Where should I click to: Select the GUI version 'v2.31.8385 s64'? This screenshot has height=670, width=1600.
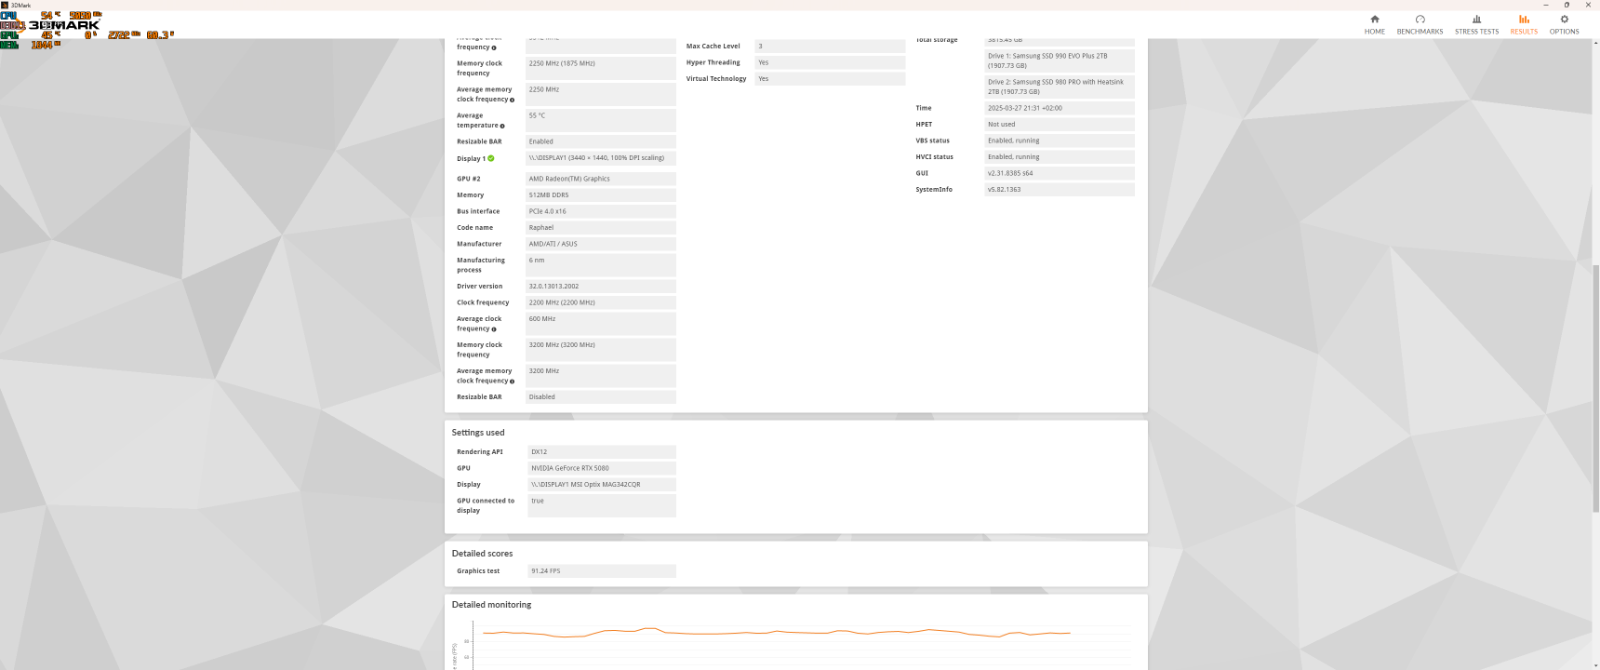point(1059,173)
